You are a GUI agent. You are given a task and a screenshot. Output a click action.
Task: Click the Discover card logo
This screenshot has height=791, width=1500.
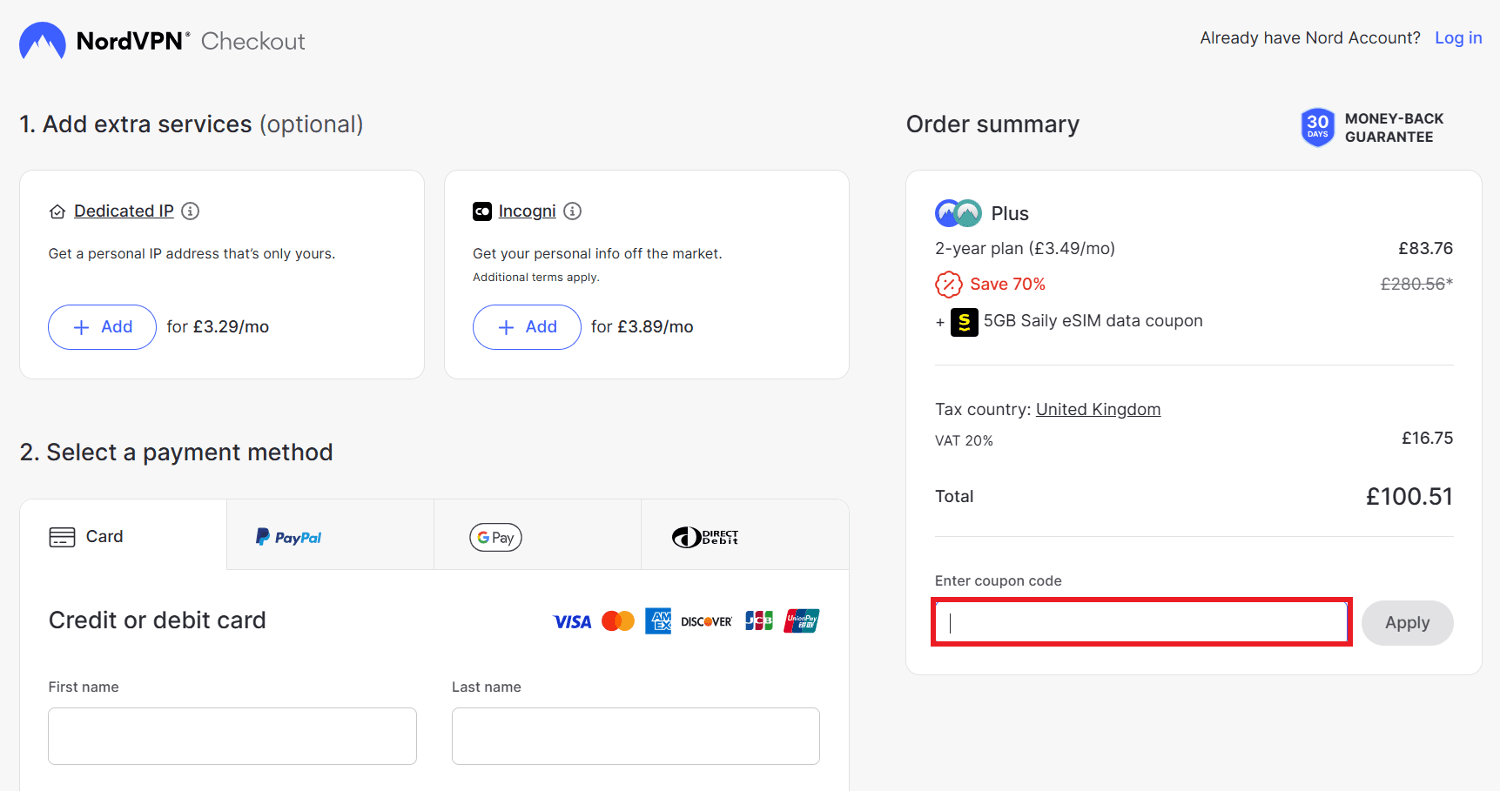click(x=707, y=622)
